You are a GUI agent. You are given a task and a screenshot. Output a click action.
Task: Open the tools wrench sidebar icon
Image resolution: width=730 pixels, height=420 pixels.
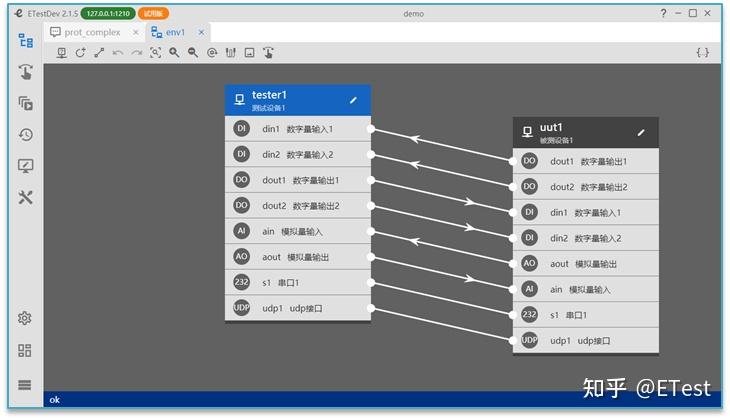coord(26,197)
